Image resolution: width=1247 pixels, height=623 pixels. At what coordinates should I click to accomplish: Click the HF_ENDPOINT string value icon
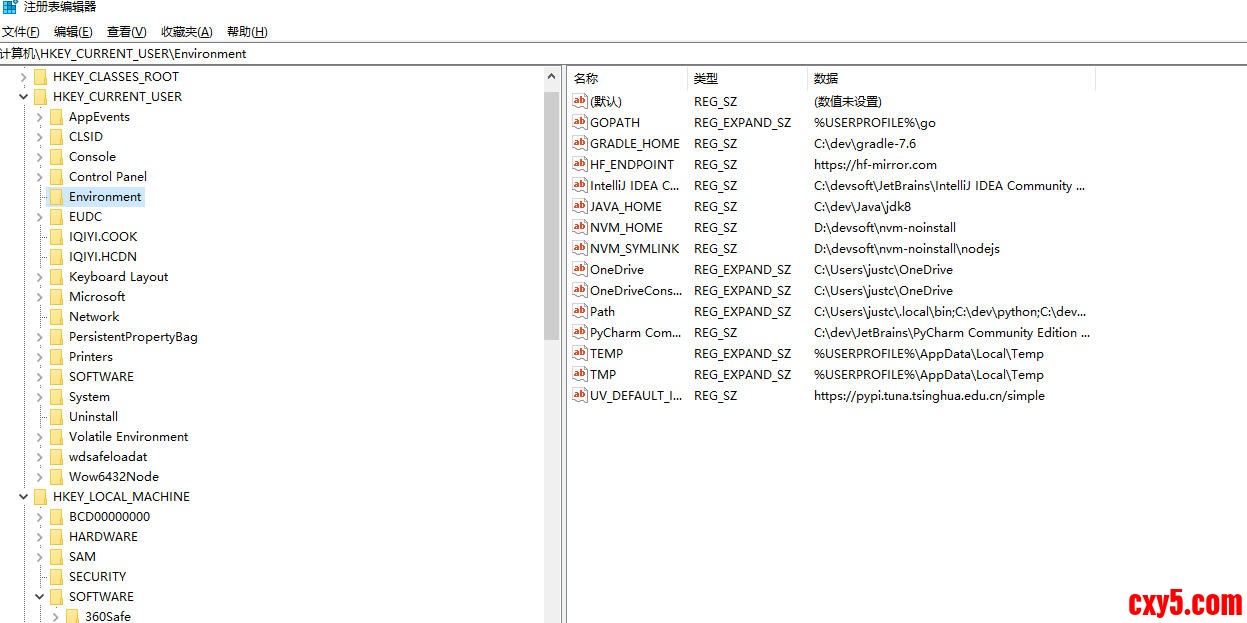click(x=580, y=164)
